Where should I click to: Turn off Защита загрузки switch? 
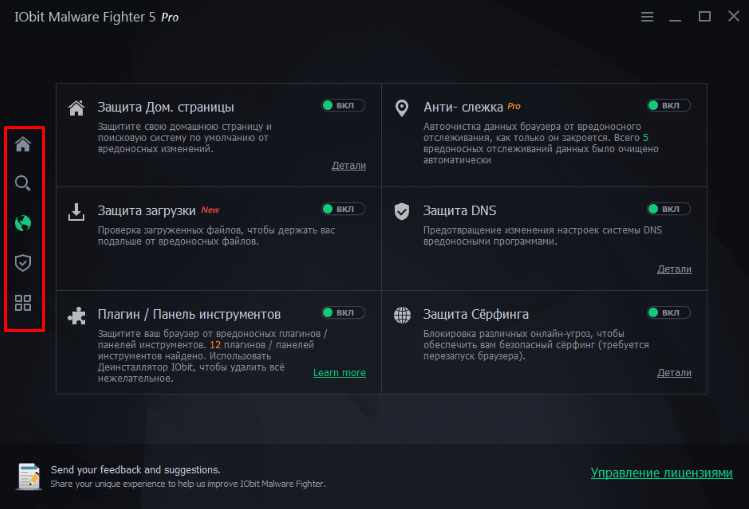click(x=343, y=209)
